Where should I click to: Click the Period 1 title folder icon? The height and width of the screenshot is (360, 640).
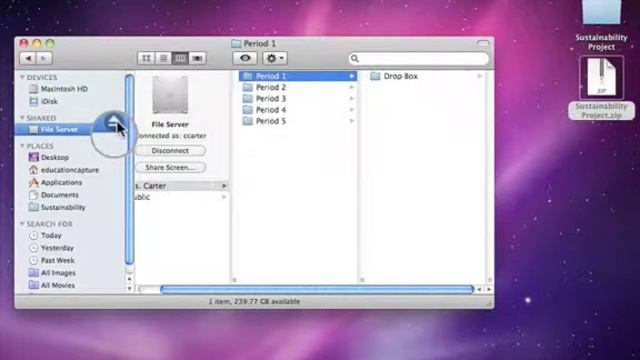[236, 43]
